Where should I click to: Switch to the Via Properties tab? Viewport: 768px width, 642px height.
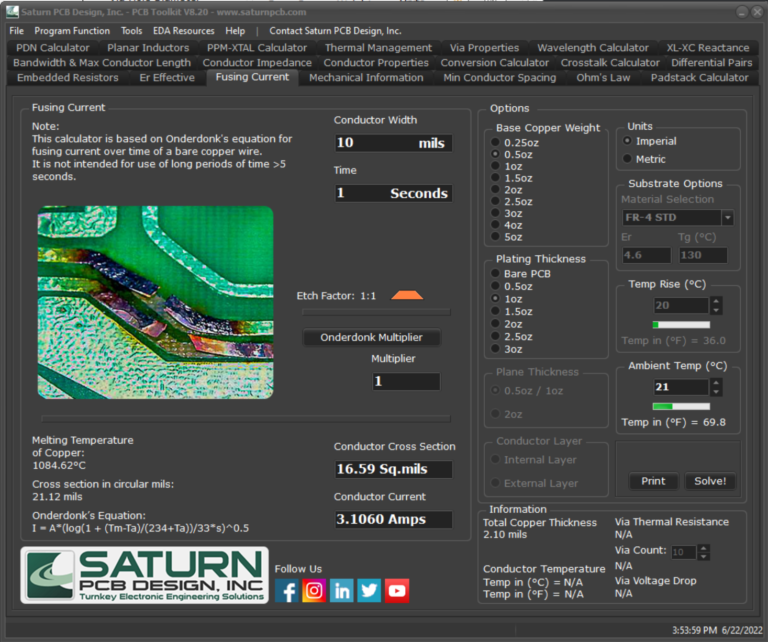[484, 47]
